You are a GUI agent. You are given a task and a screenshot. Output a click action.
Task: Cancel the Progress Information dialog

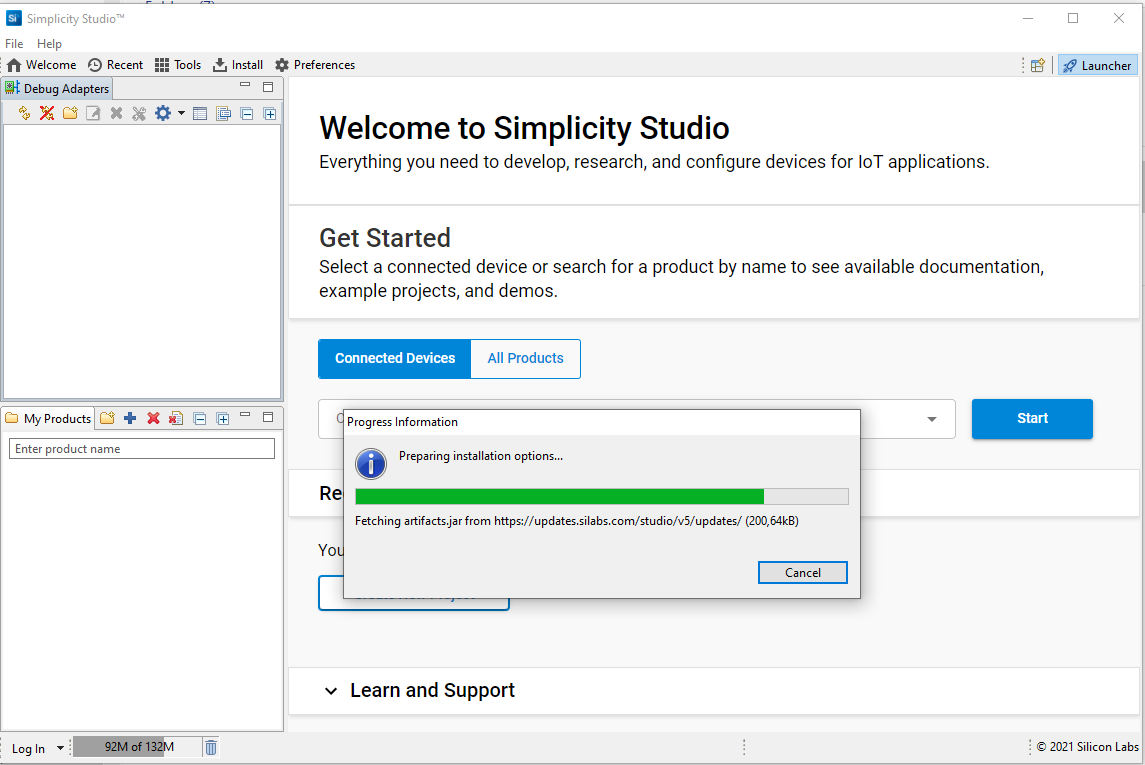(802, 573)
